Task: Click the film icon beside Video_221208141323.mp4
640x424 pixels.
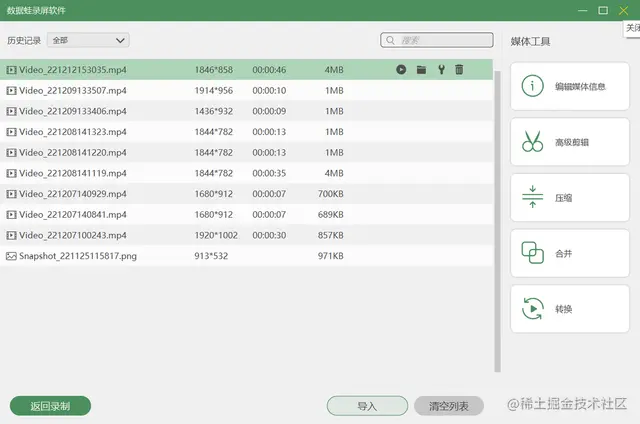Action: (x=11, y=132)
